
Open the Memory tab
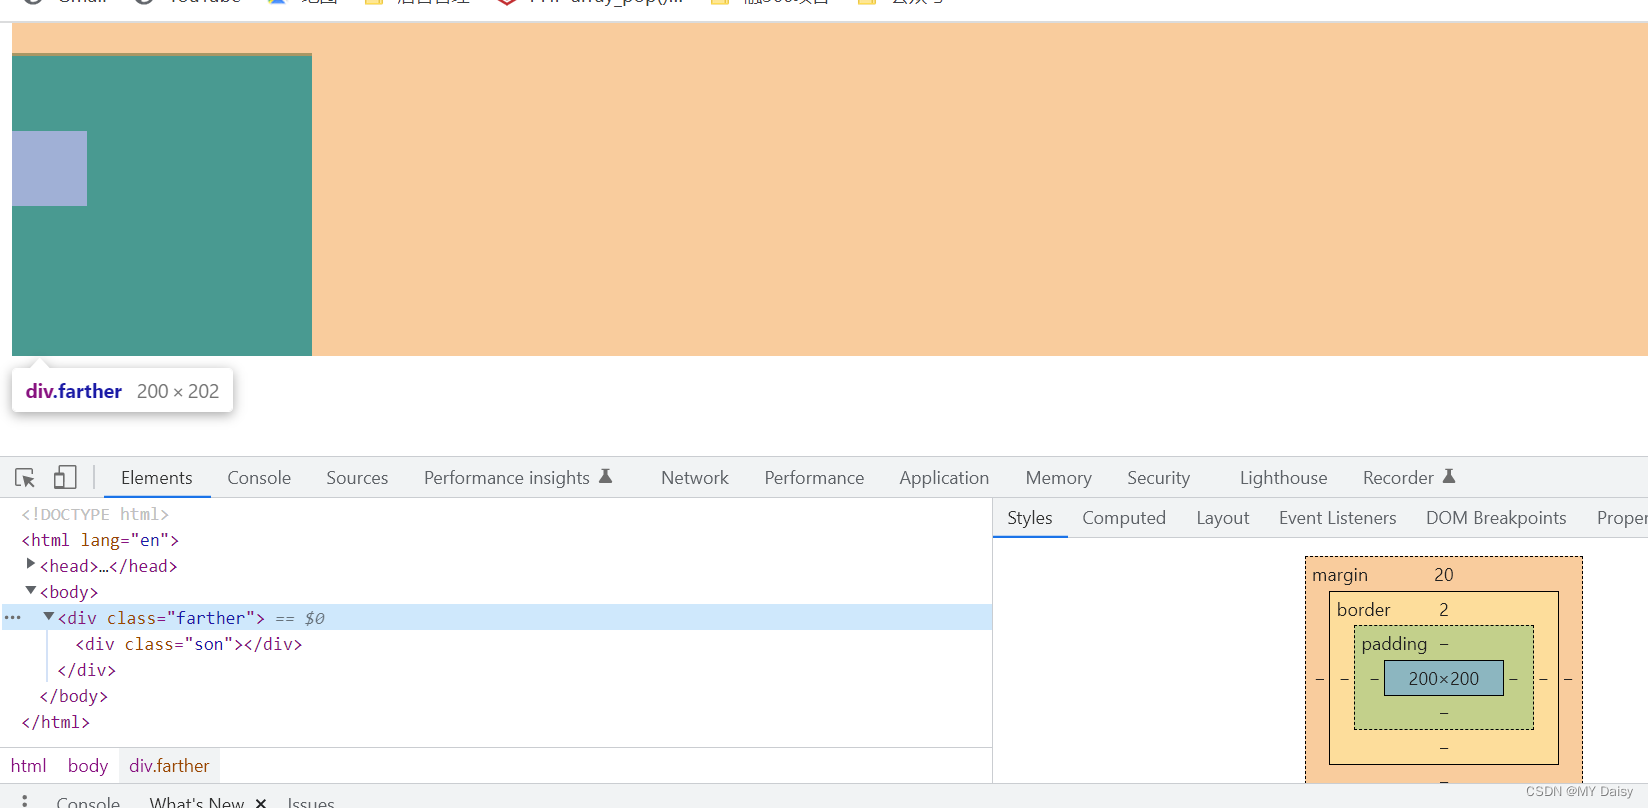[x=1058, y=478]
